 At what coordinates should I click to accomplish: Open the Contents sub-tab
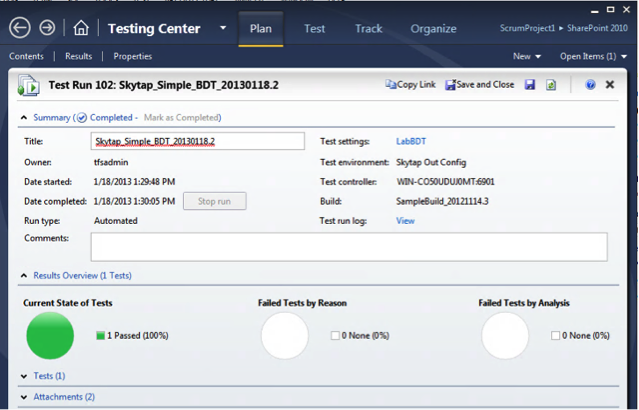26,56
